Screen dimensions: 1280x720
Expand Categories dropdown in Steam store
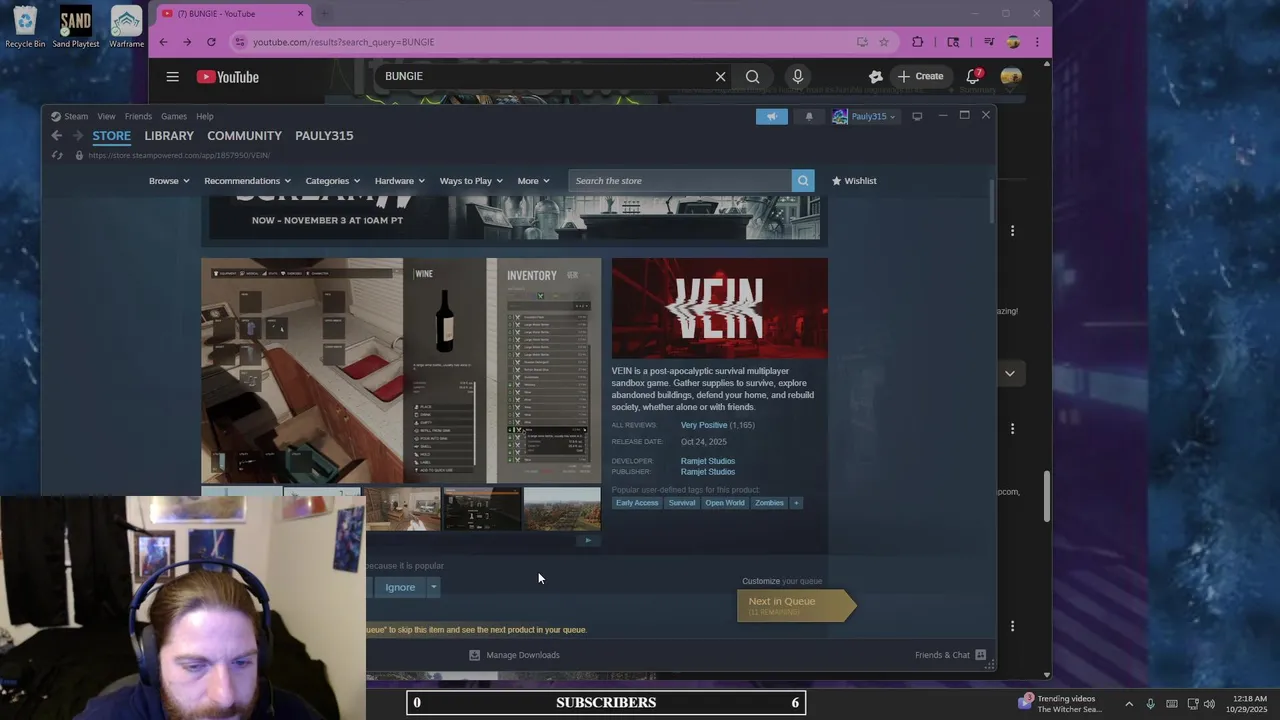coord(333,181)
